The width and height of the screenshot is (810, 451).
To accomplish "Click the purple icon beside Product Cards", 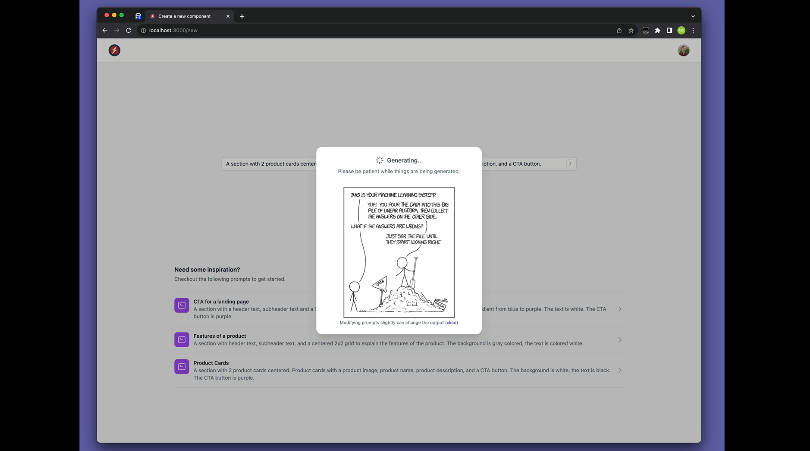I will click(x=181, y=366).
